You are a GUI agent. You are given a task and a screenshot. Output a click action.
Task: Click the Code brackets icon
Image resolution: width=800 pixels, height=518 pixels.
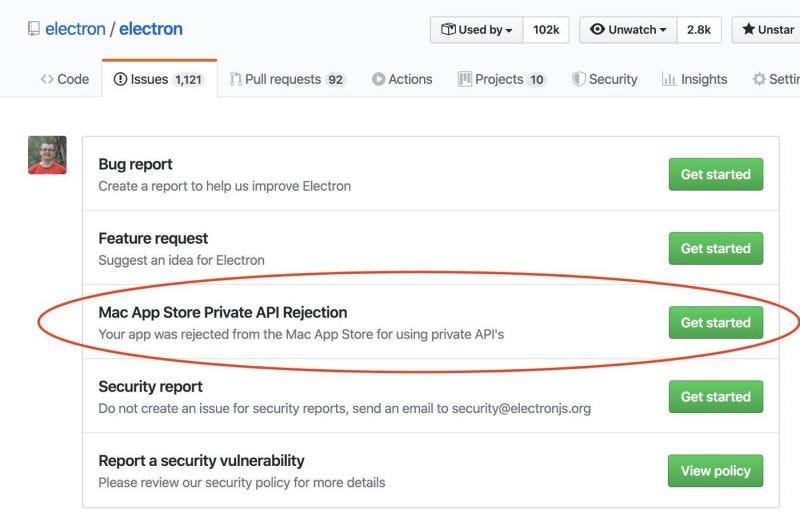[x=47, y=79]
